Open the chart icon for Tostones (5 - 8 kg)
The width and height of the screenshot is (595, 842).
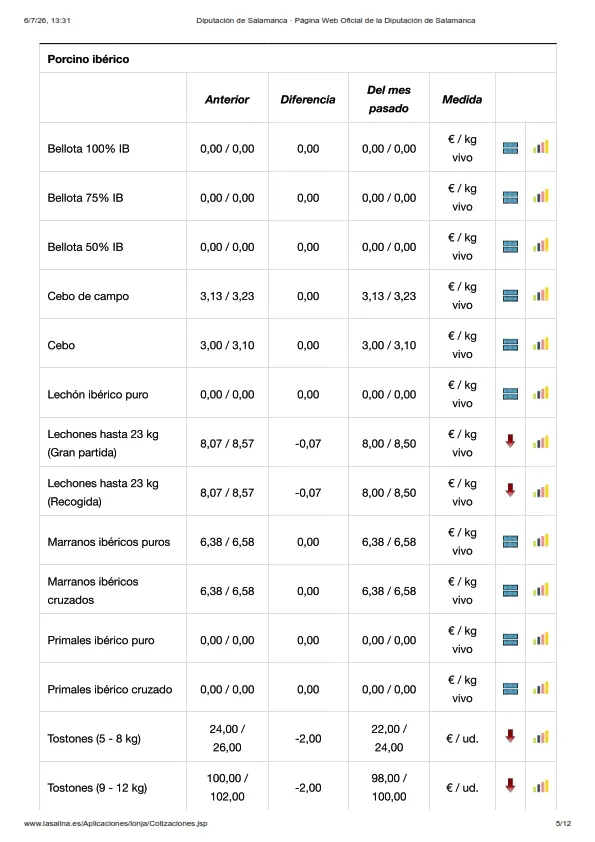[x=541, y=737]
